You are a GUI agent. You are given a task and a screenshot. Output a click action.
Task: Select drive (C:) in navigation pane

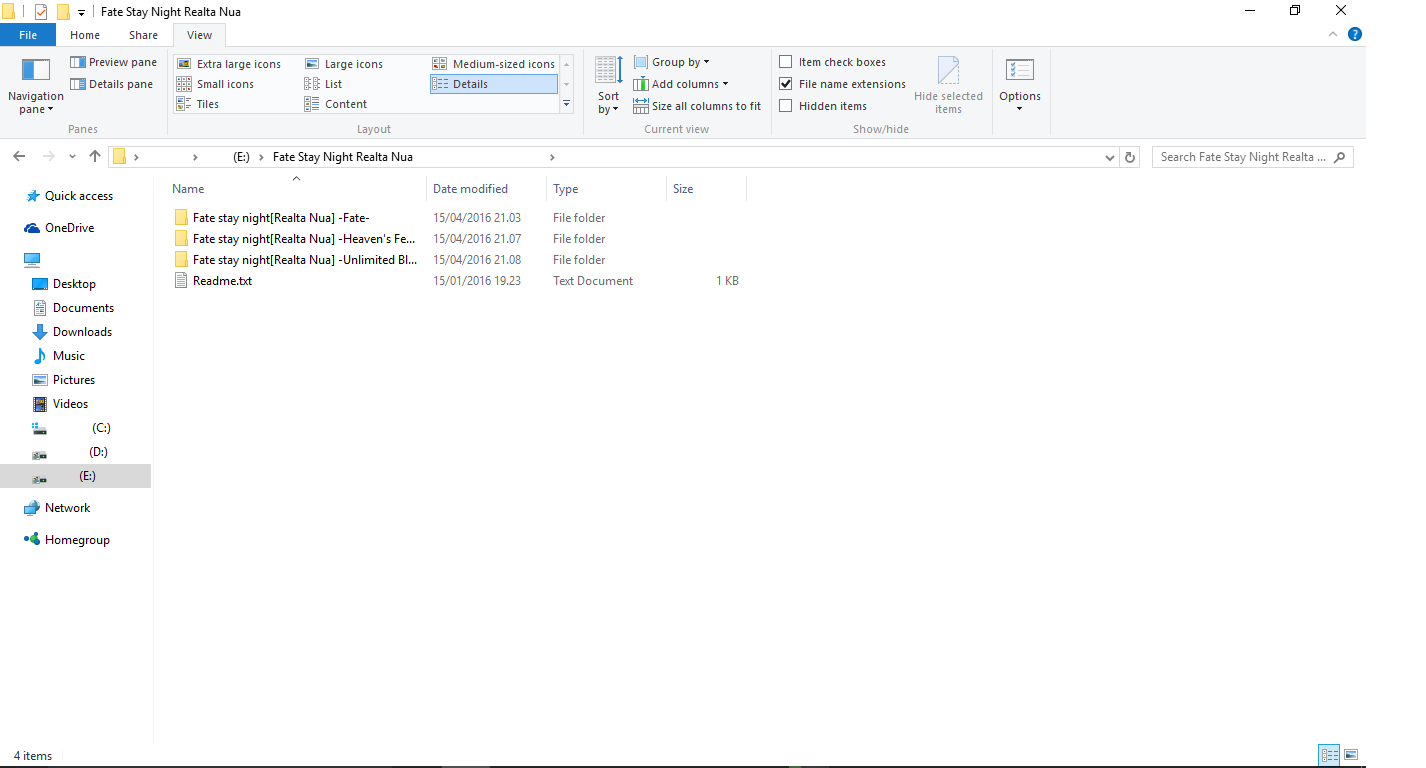[71, 428]
